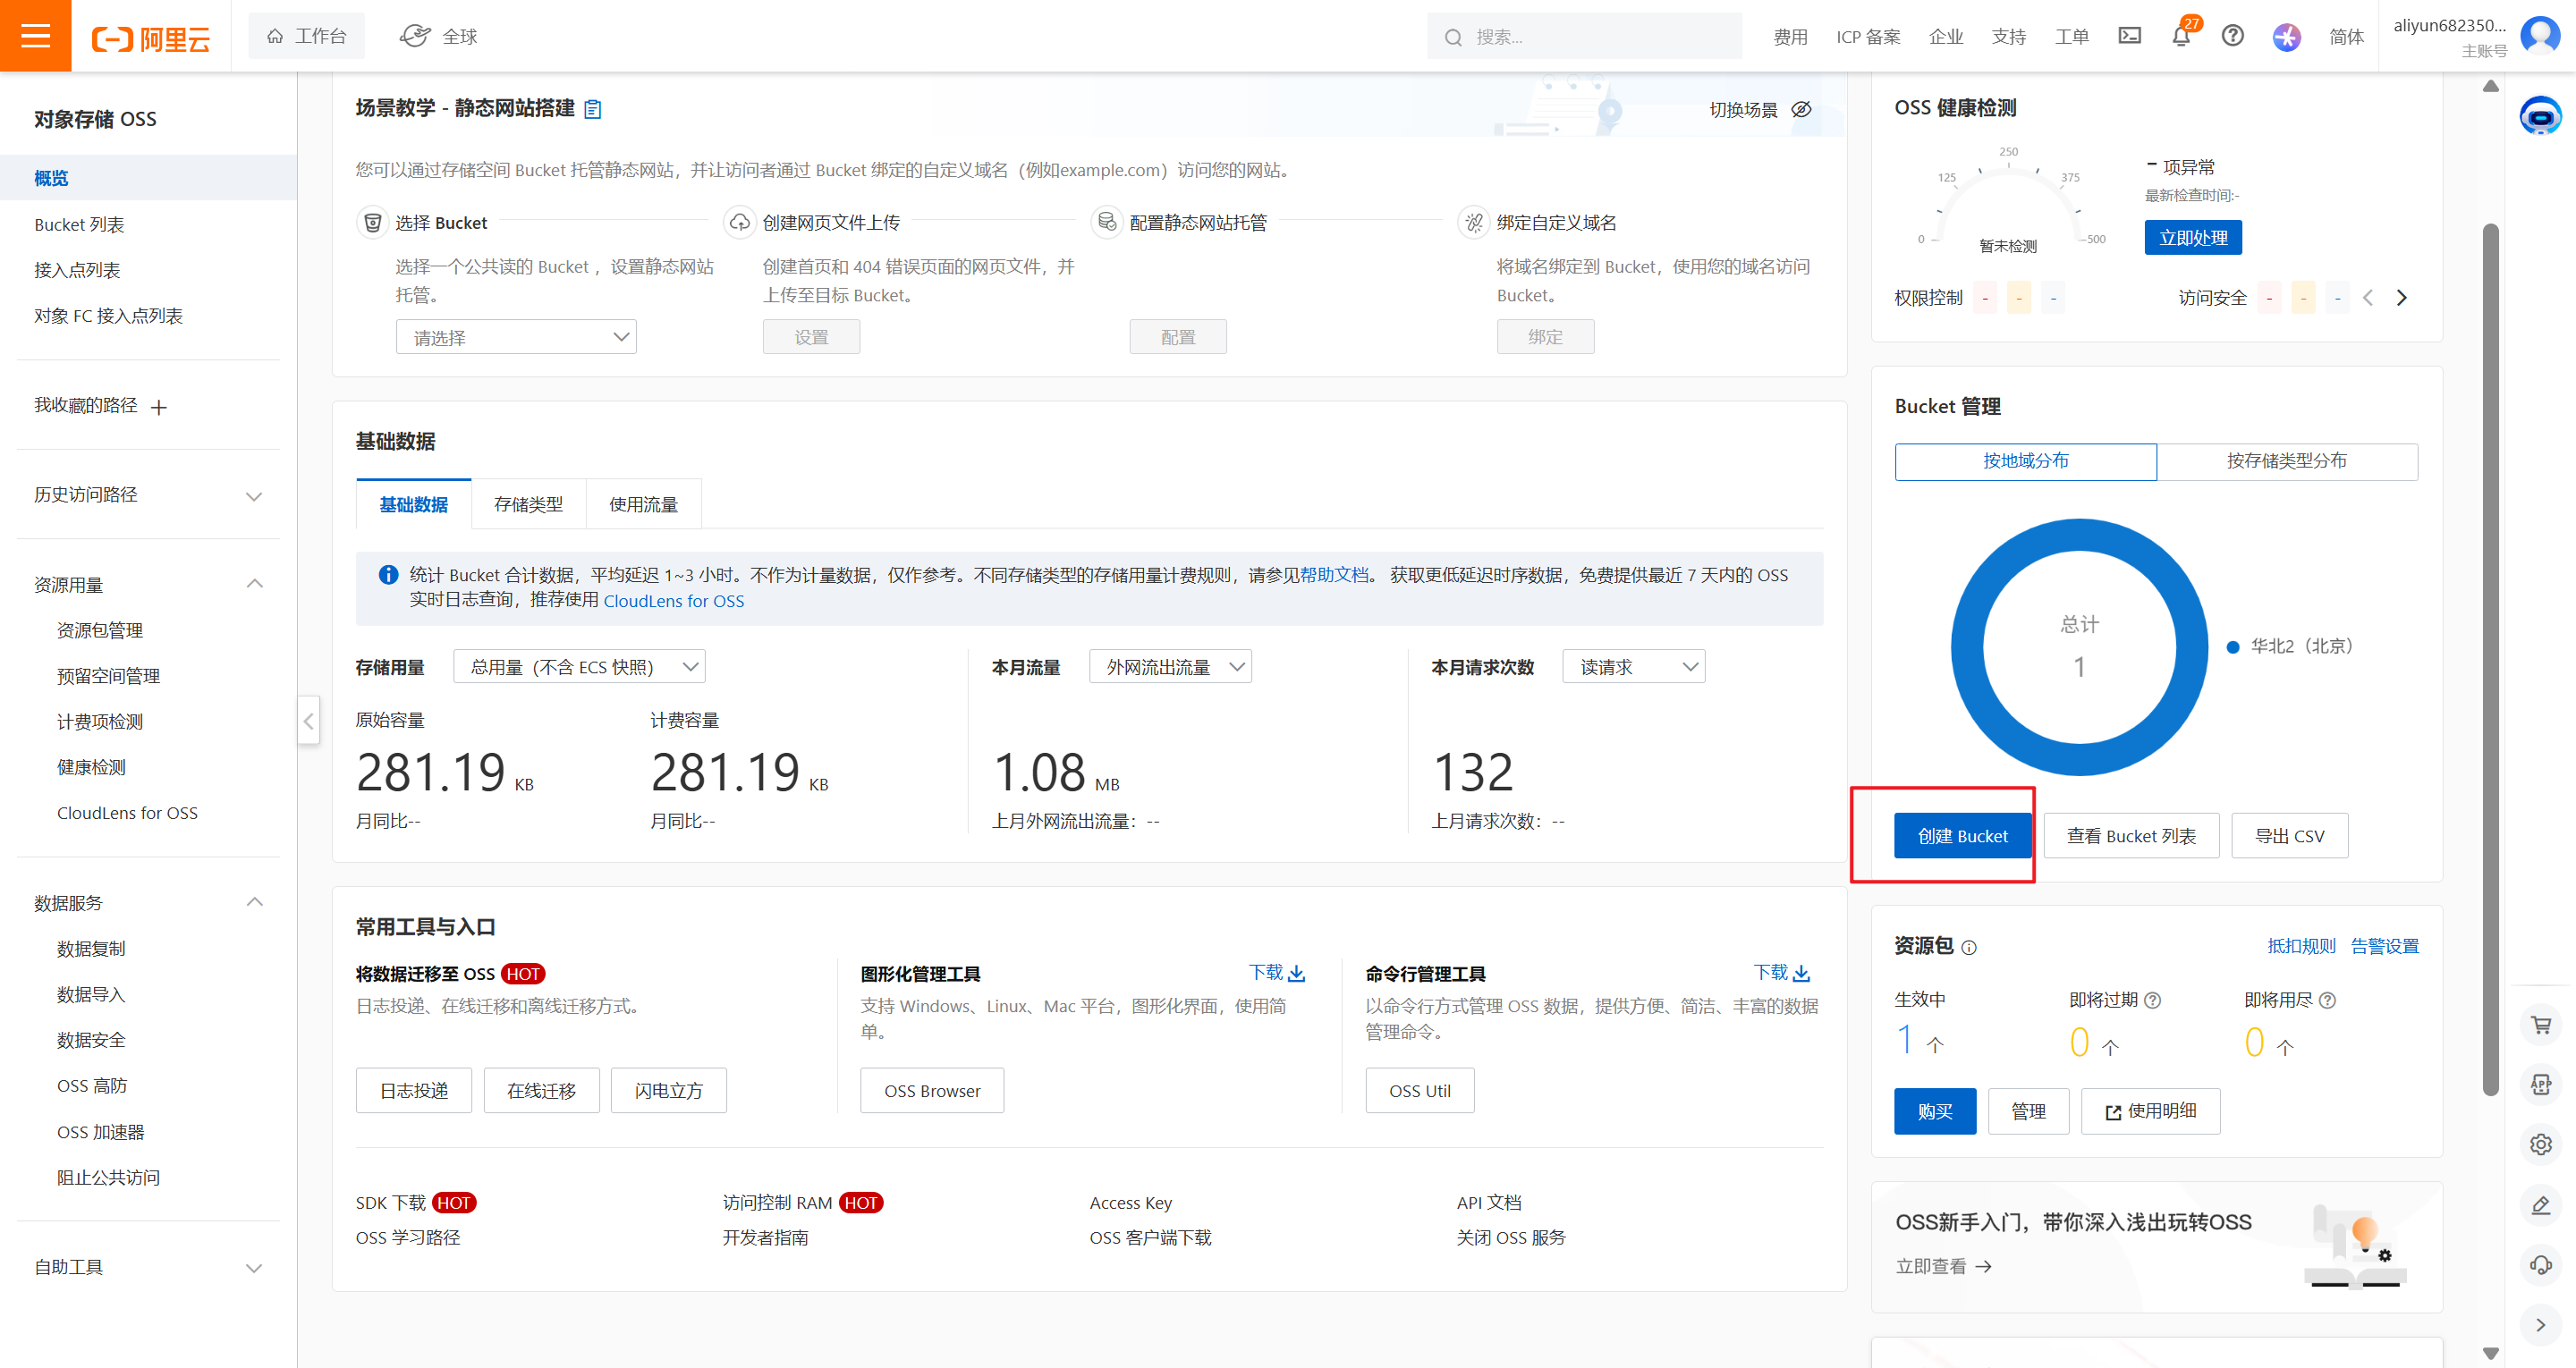Viewport: 2576px width, 1368px height.
Task: Click the Bucket region donut chart
Action: tap(2079, 646)
